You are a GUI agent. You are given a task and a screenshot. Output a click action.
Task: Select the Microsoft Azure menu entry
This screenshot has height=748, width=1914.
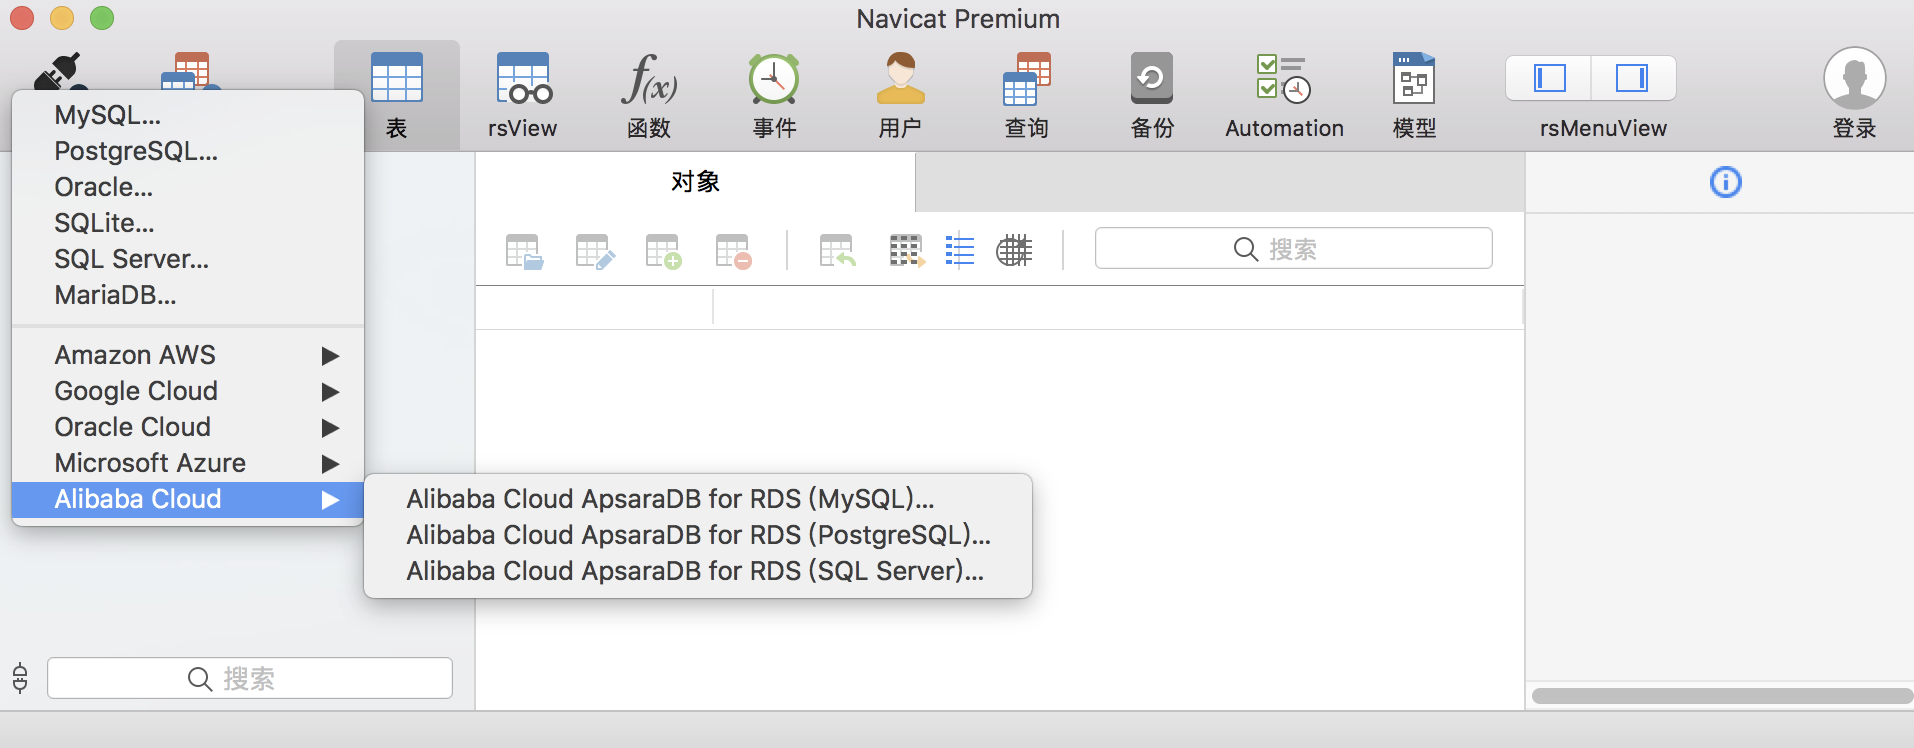188,463
